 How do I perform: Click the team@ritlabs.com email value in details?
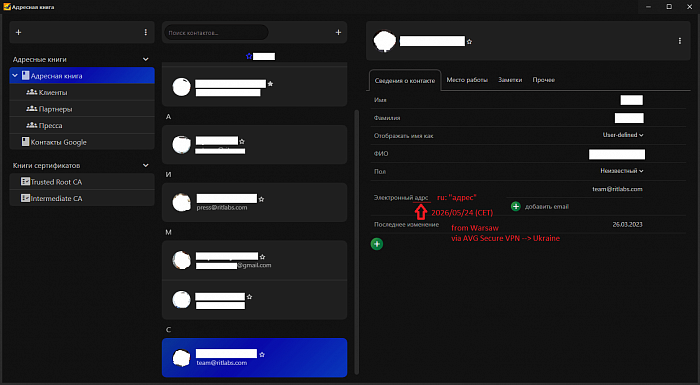pos(617,189)
